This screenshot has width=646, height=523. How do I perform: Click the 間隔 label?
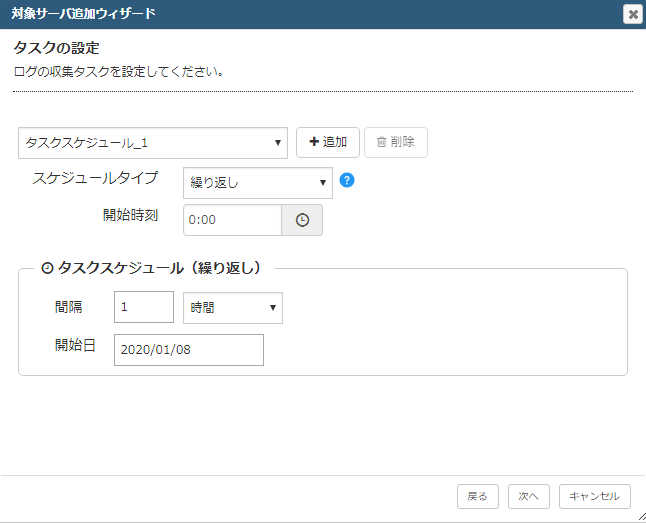pyautogui.click(x=68, y=307)
